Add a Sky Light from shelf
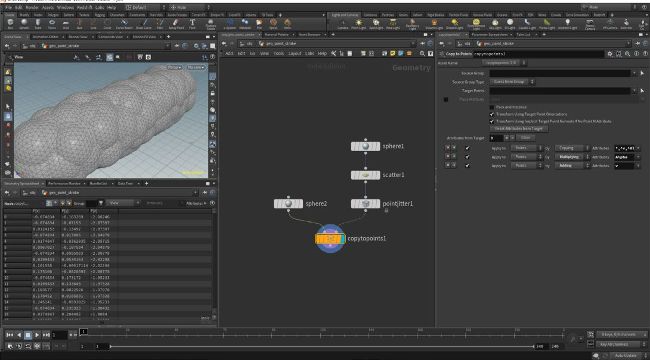 (x=495, y=24)
